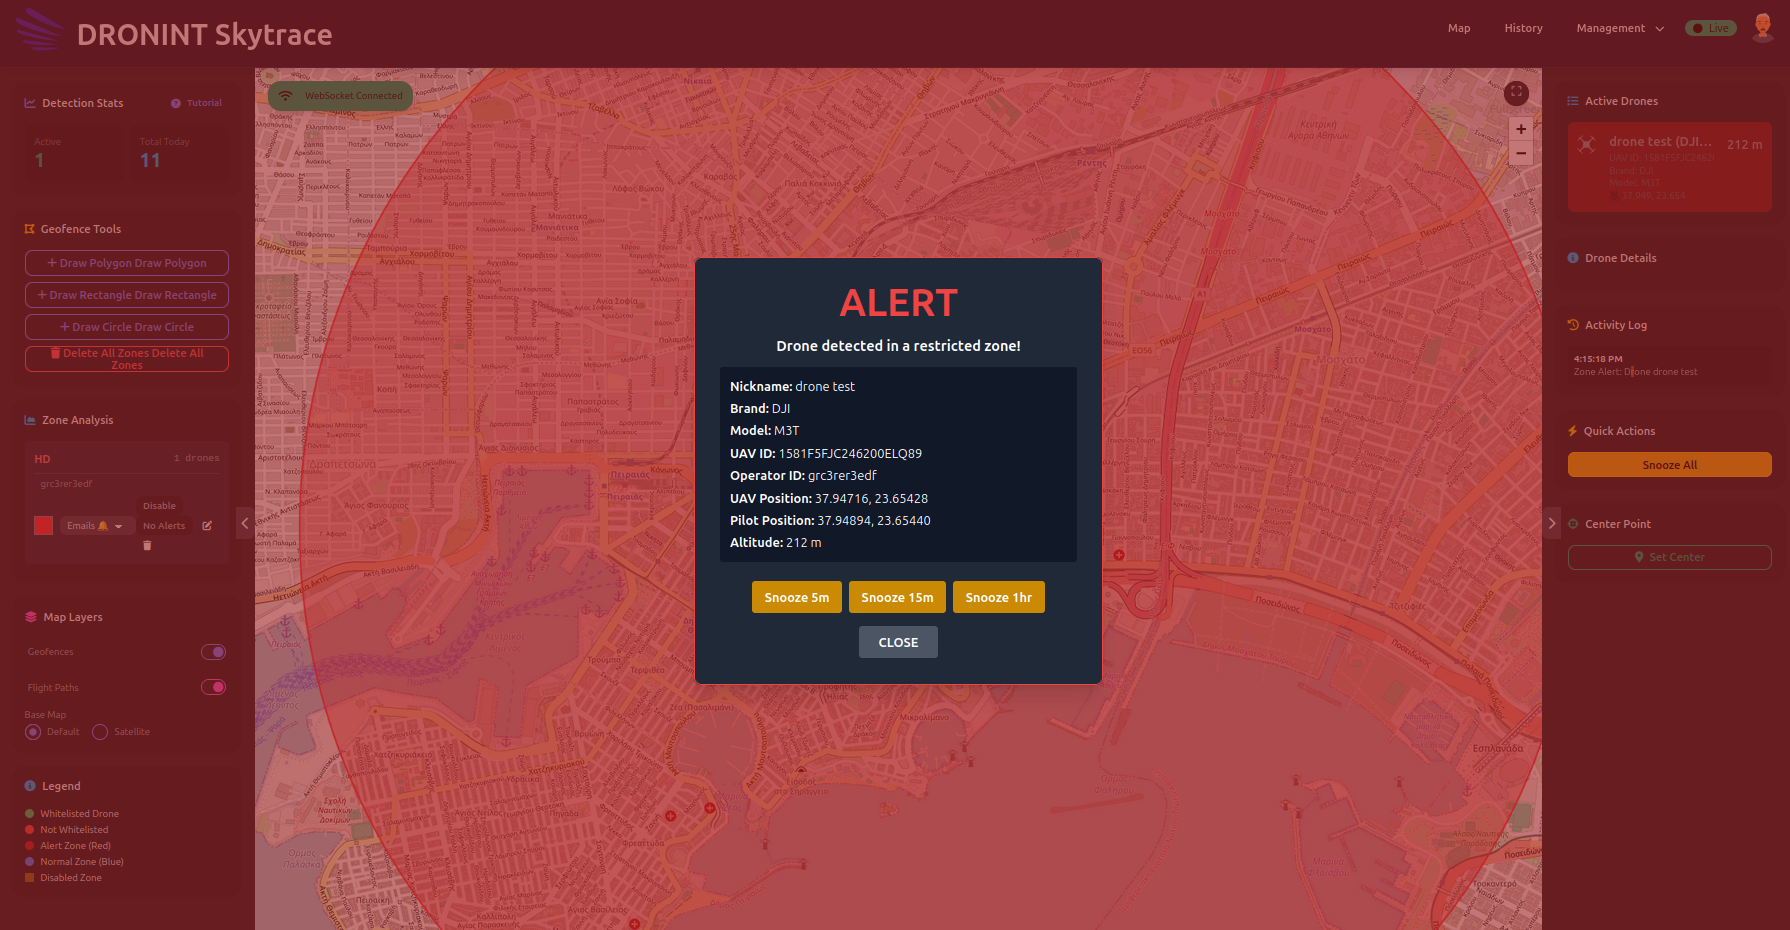Select the Map navigation item
1790x930 pixels.
point(1459,28)
